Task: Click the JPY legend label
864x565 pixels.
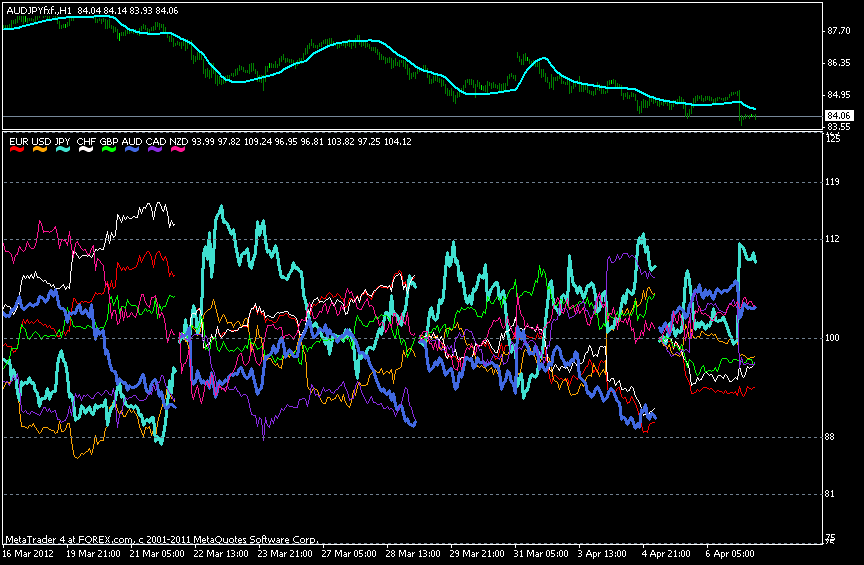Action: click(63, 142)
